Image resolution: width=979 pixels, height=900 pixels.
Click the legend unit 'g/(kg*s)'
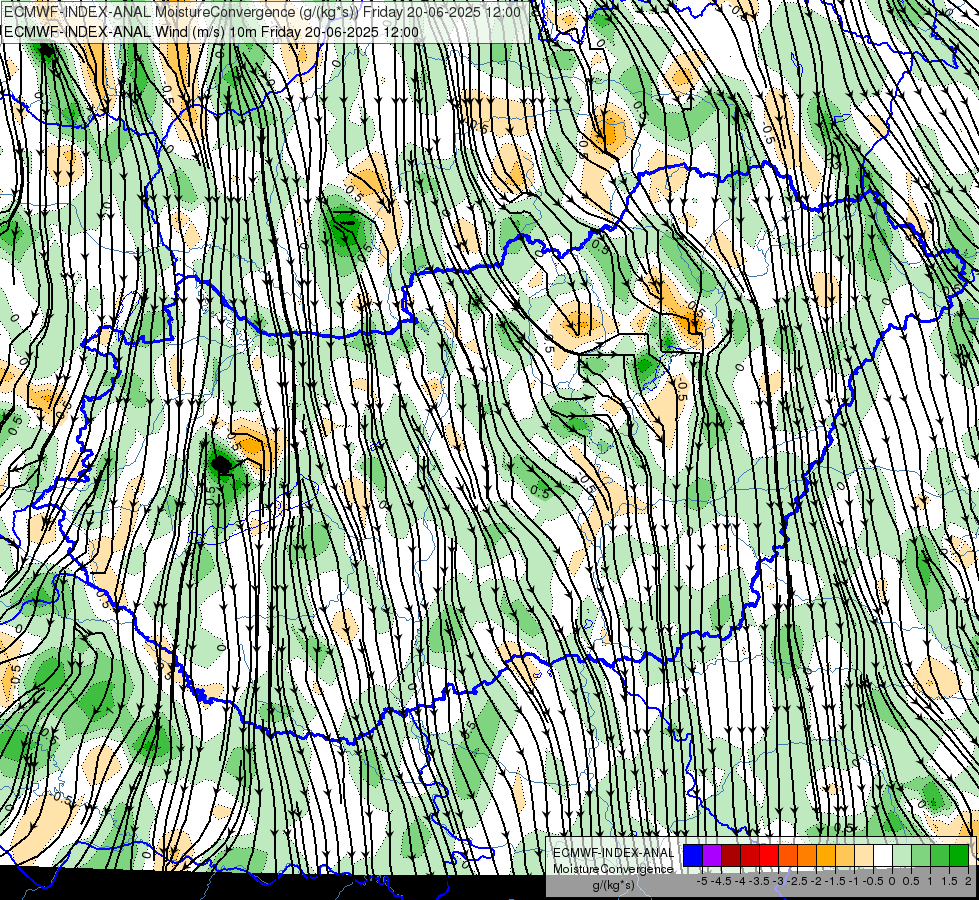(613, 885)
